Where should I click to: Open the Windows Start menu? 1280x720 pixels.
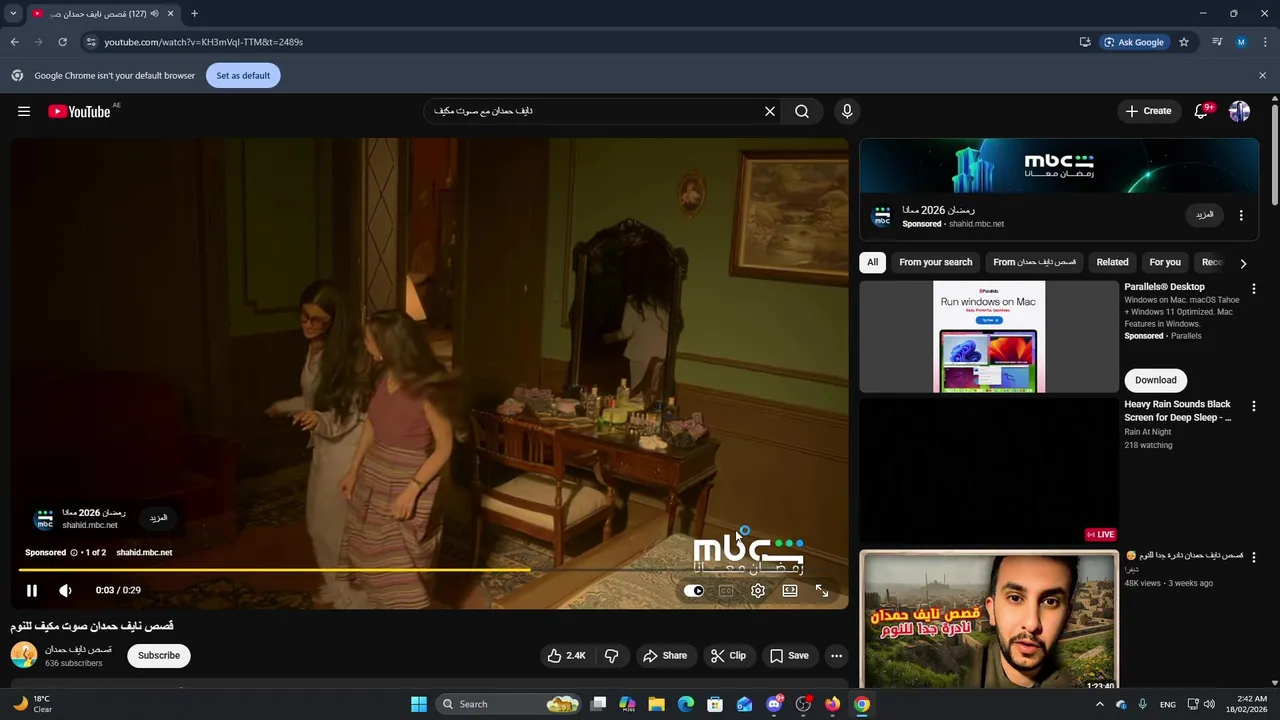pos(419,704)
